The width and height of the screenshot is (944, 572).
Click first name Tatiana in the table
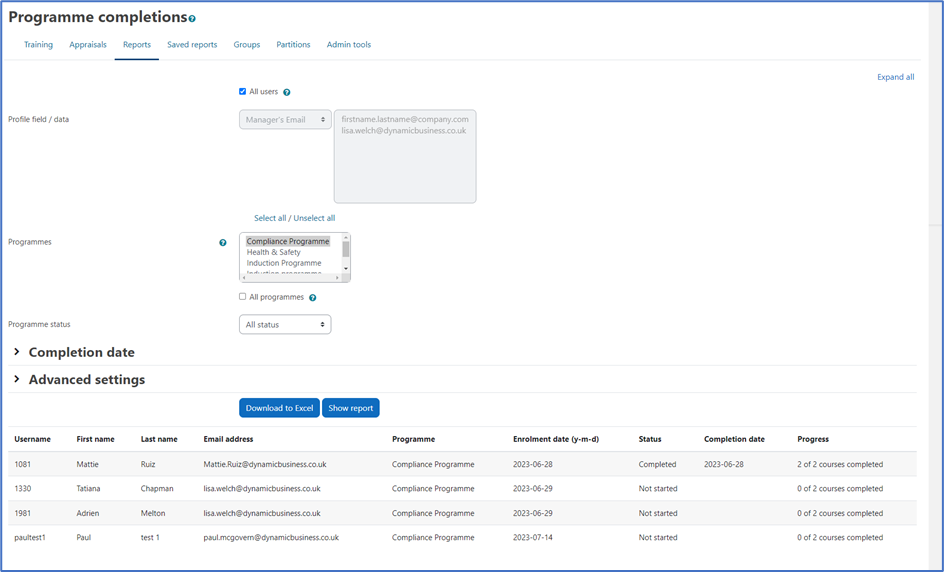tap(88, 489)
